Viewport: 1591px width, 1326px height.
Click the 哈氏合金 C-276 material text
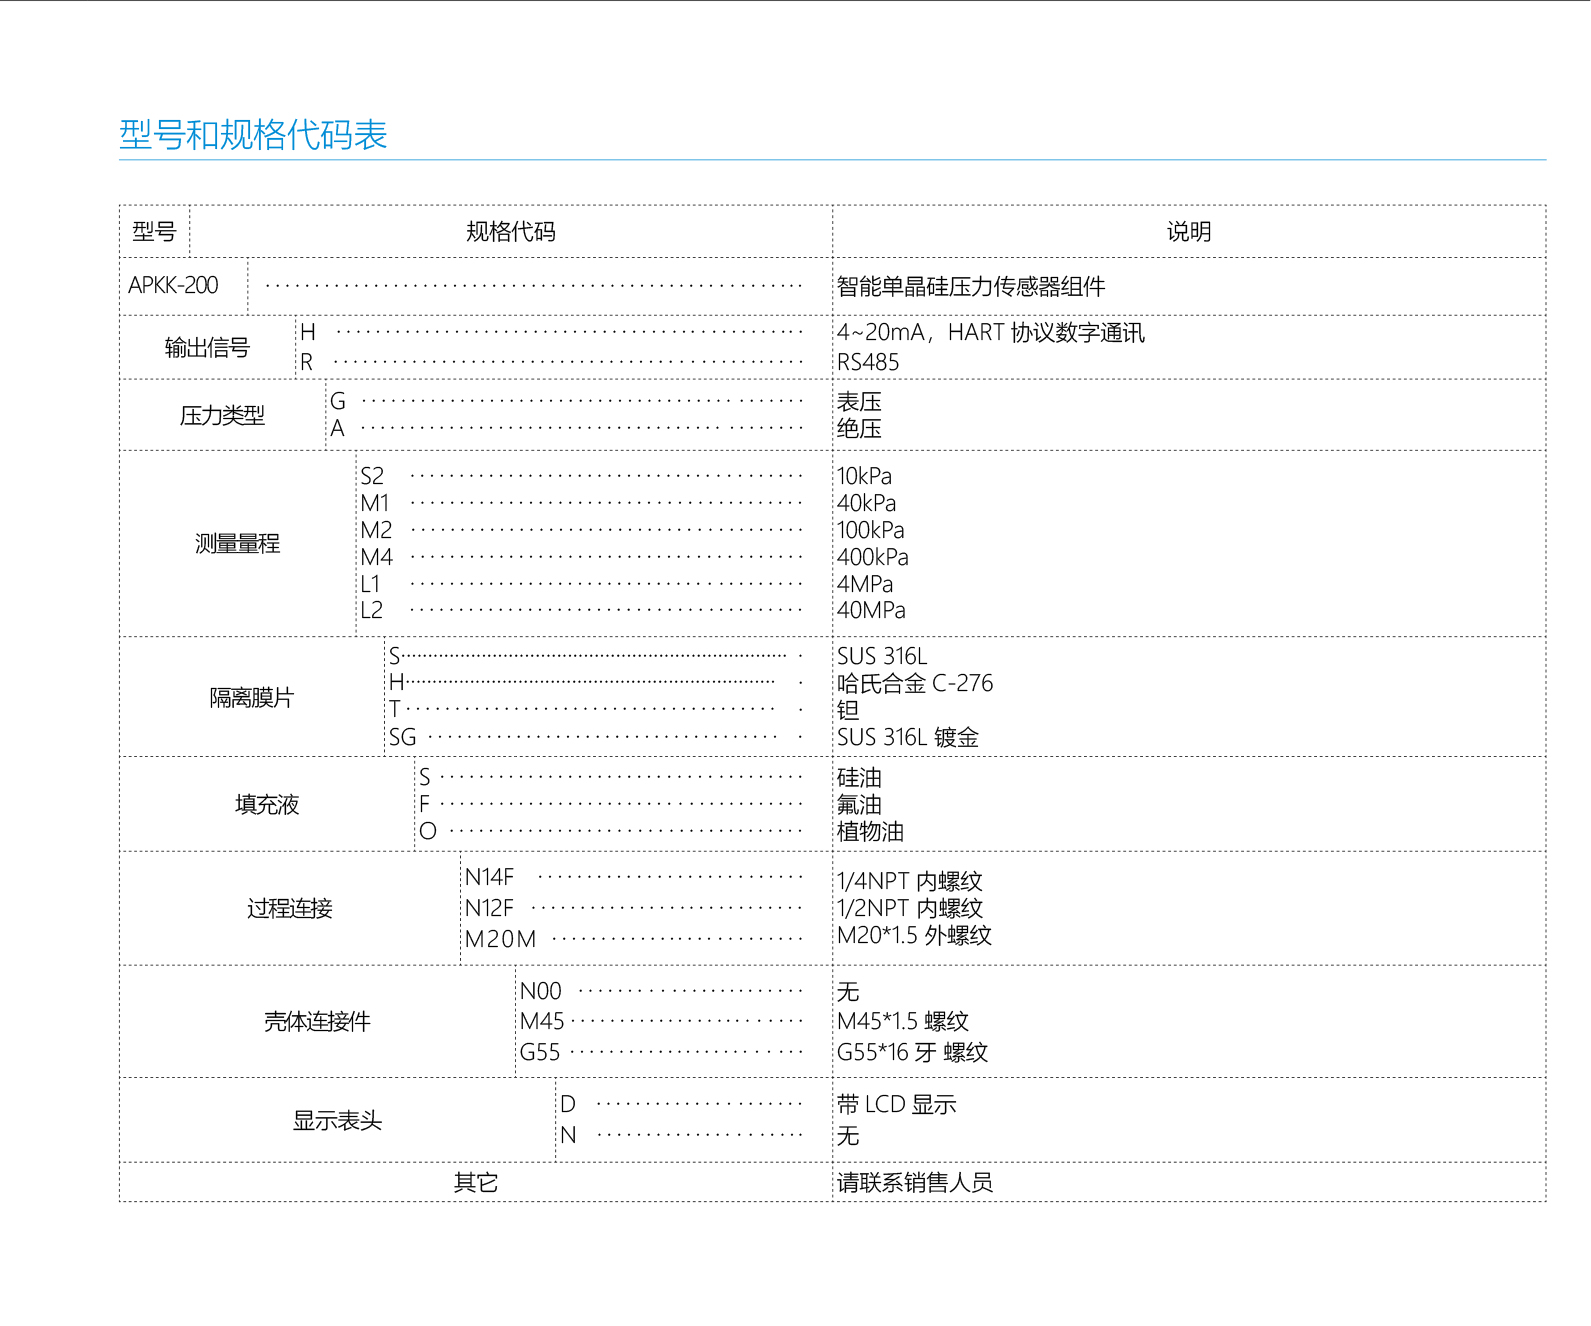coord(915,683)
